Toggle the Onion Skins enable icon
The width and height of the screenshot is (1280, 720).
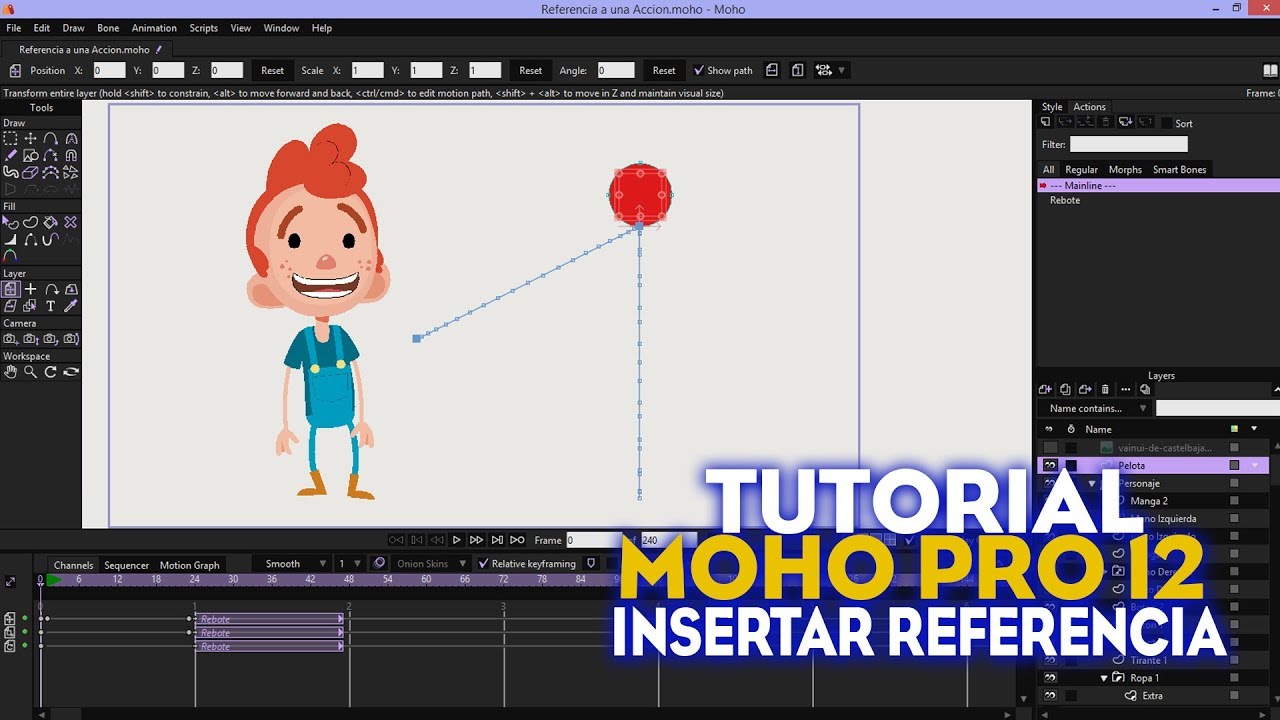pos(379,564)
